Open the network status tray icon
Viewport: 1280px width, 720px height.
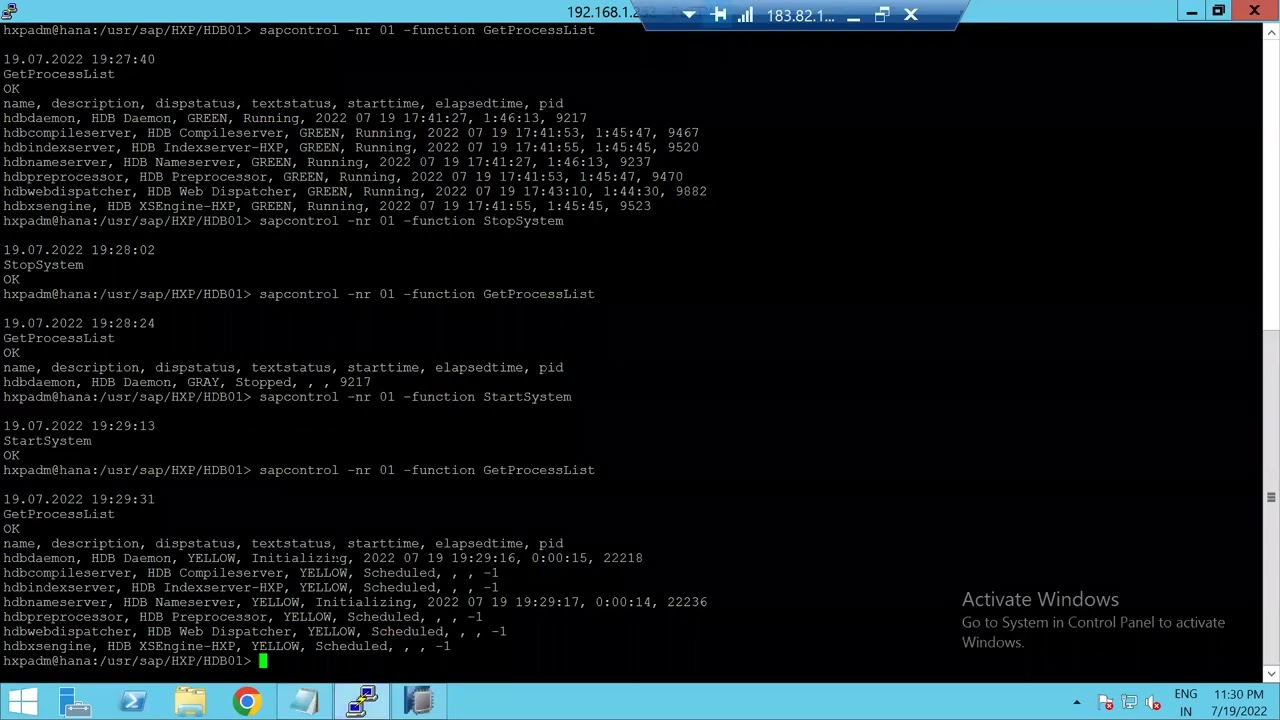click(x=1129, y=702)
